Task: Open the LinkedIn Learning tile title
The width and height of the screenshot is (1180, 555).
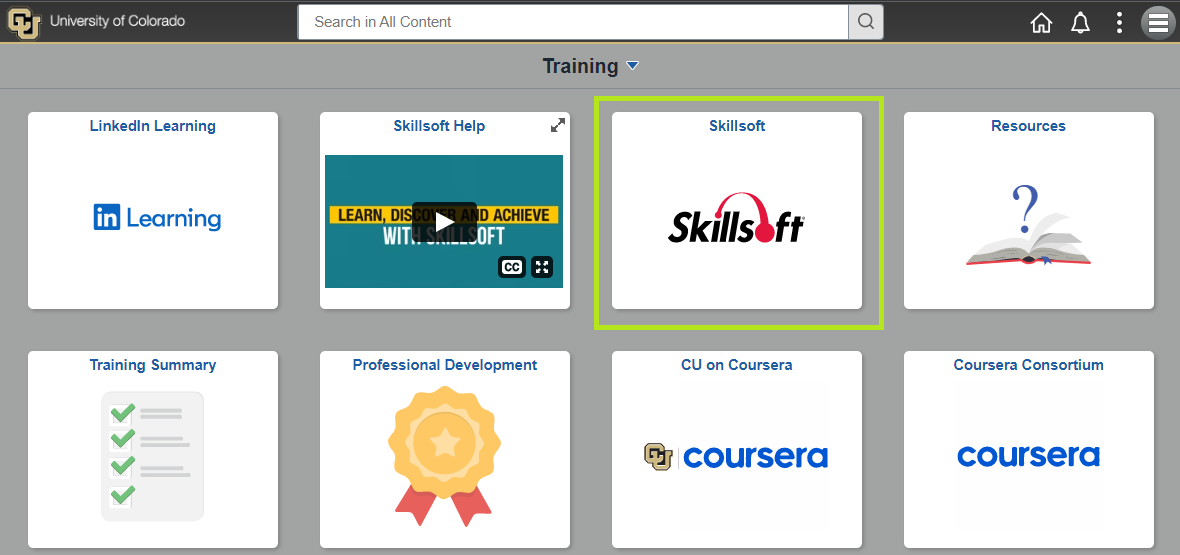Action: pos(153,126)
